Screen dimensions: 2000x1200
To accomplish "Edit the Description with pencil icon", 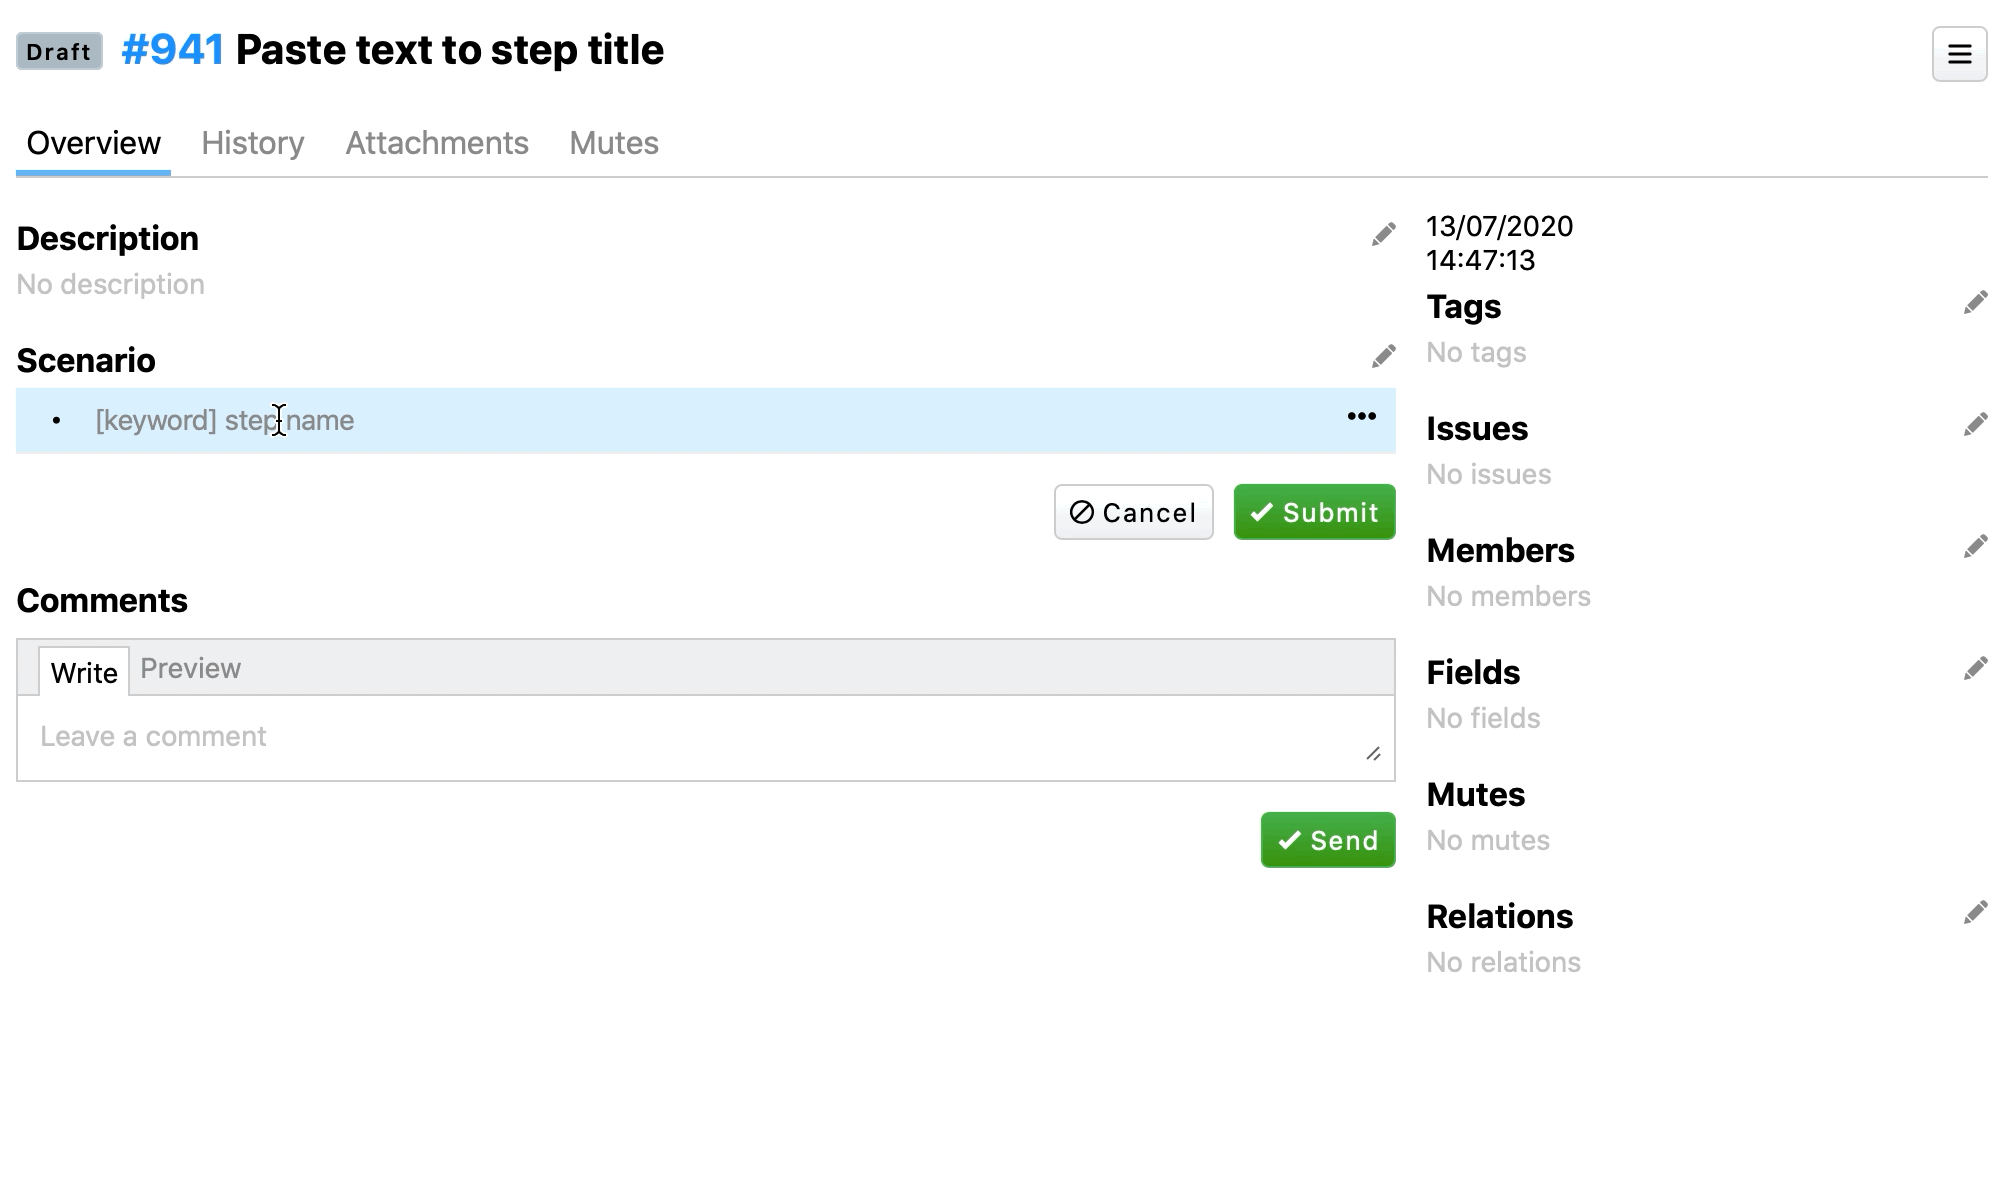I will pos(1383,235).
